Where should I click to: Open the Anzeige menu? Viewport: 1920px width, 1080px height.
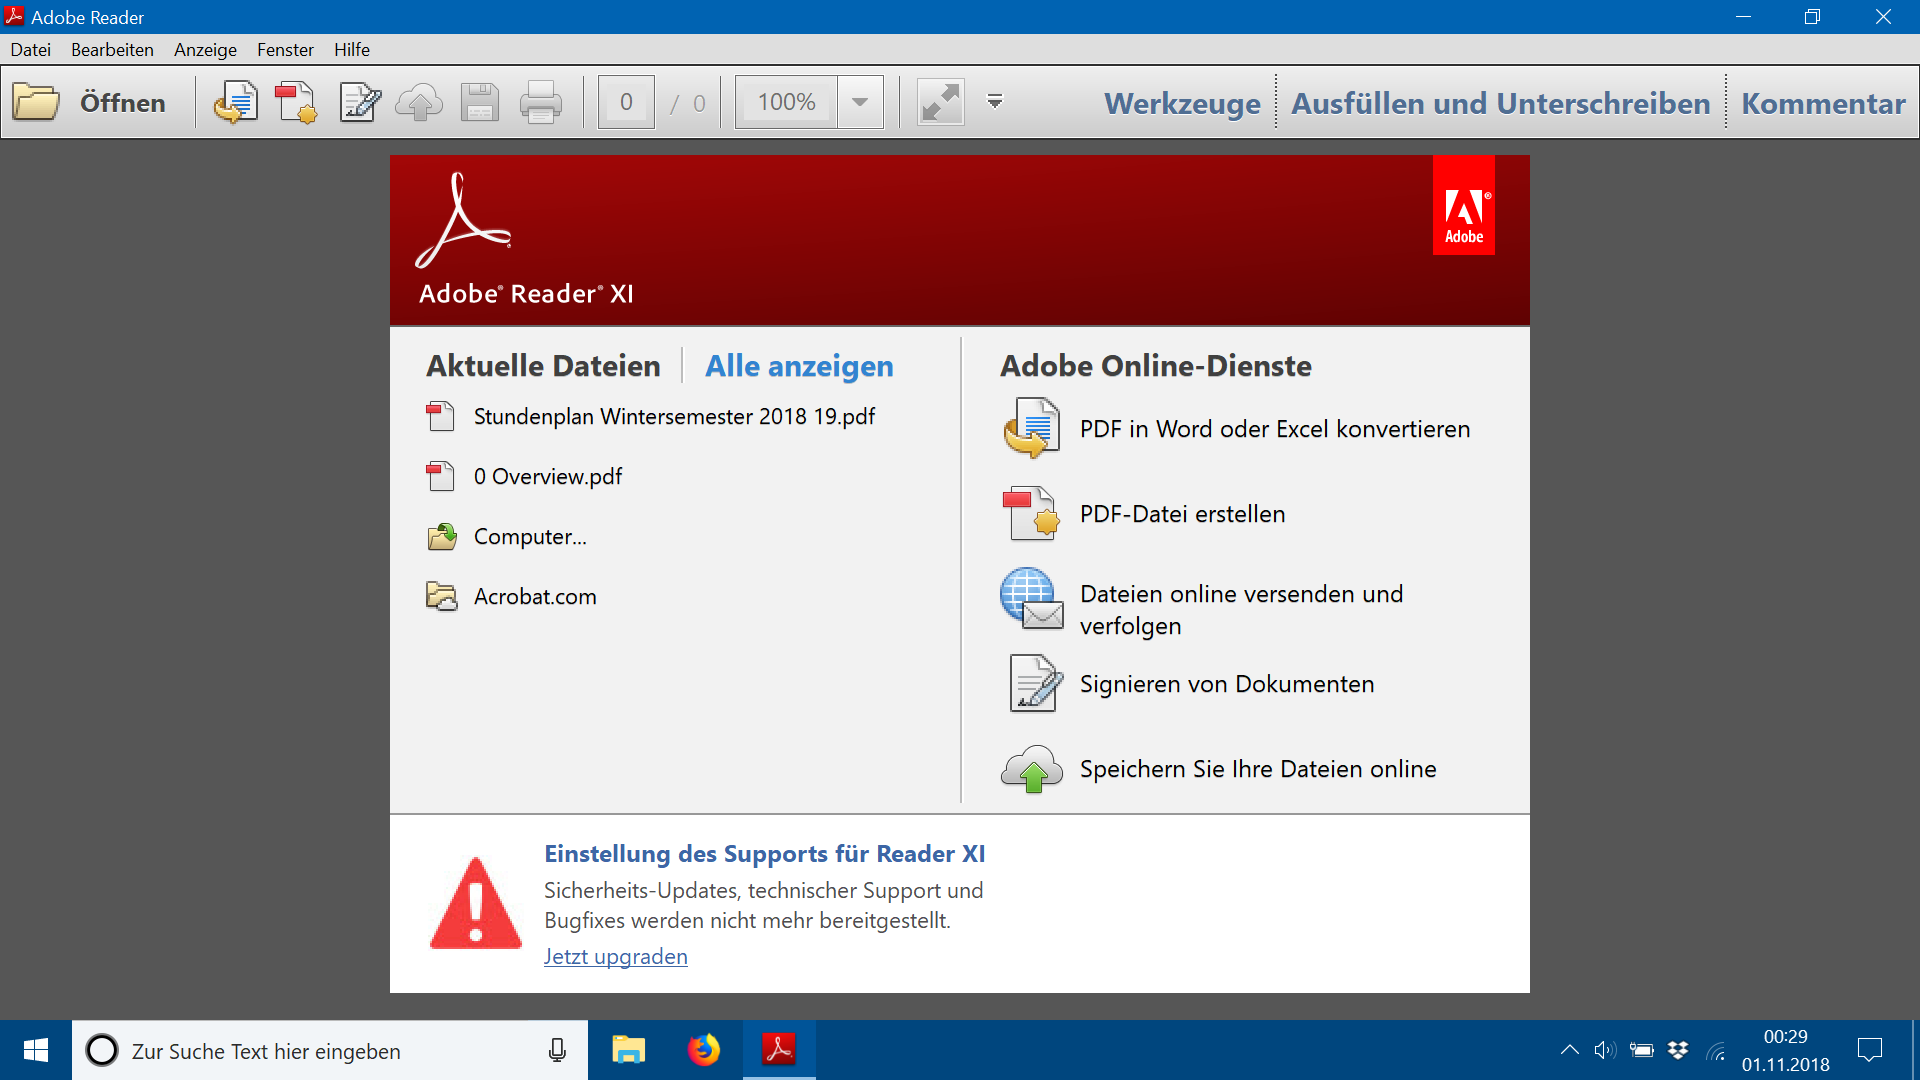(205, 50)
